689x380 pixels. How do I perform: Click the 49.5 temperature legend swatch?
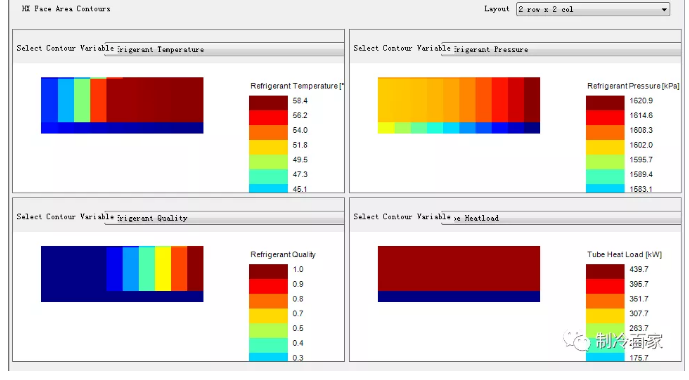[x=268, y=162]
